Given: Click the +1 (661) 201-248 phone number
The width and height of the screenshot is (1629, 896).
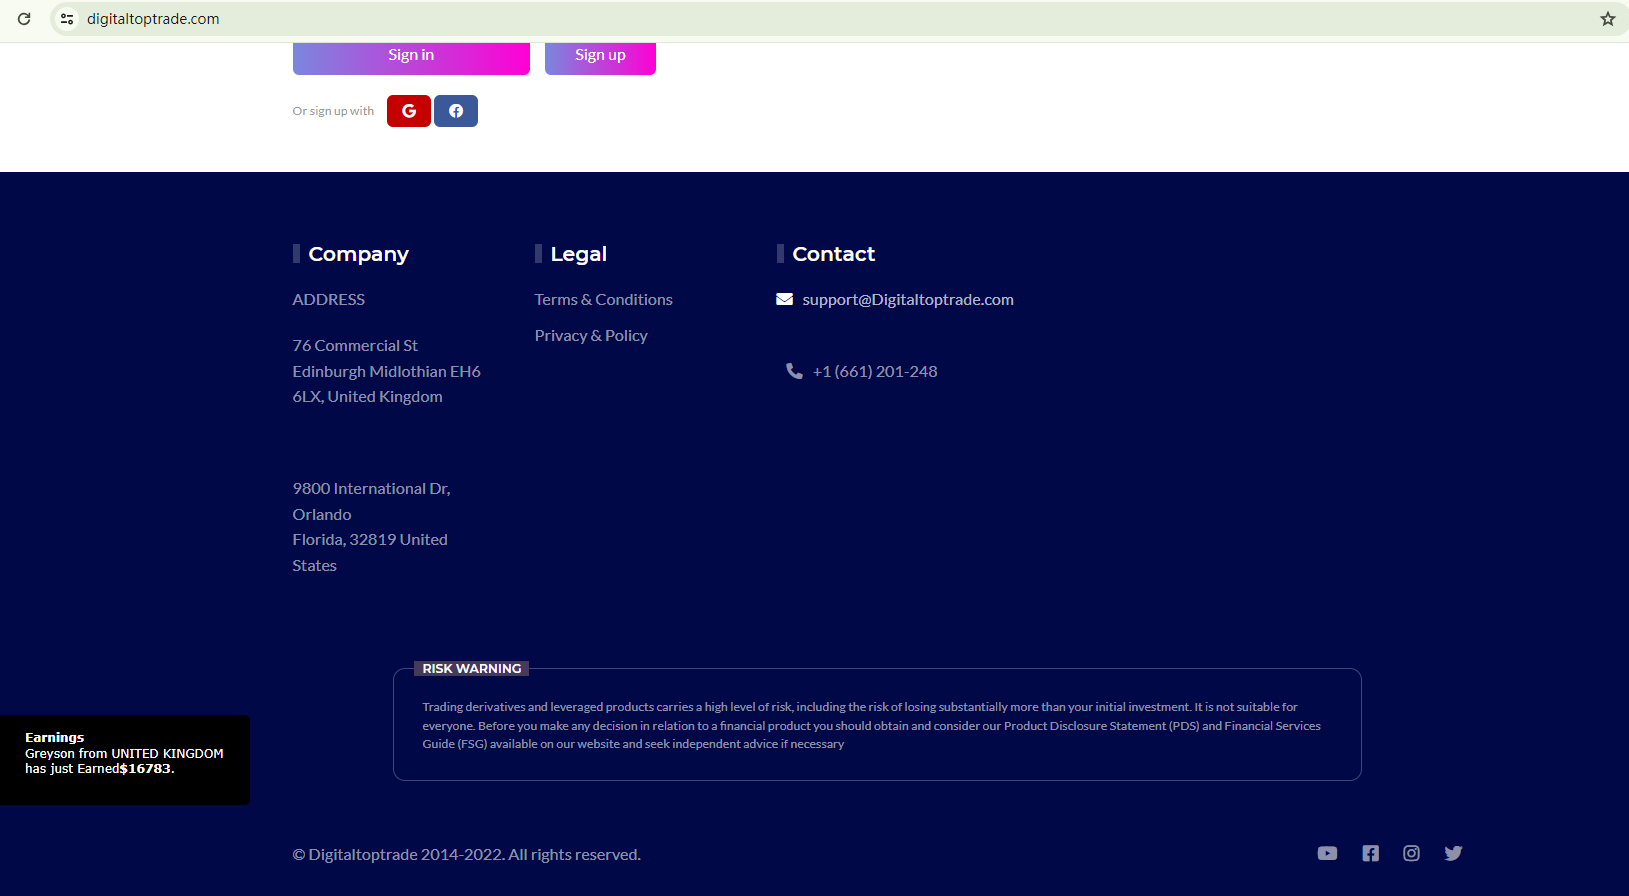Looking at the screenshot, I should (875, 371).
